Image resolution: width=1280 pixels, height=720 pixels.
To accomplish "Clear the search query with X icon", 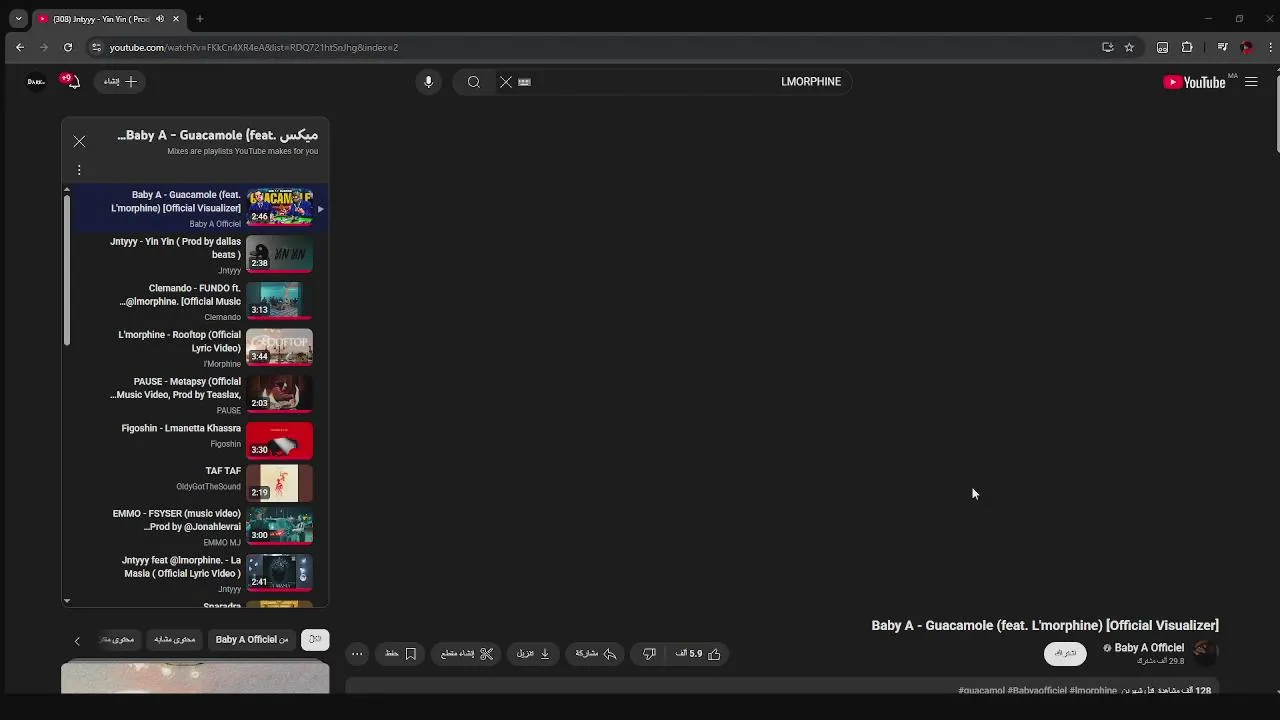I will (506, 82).
